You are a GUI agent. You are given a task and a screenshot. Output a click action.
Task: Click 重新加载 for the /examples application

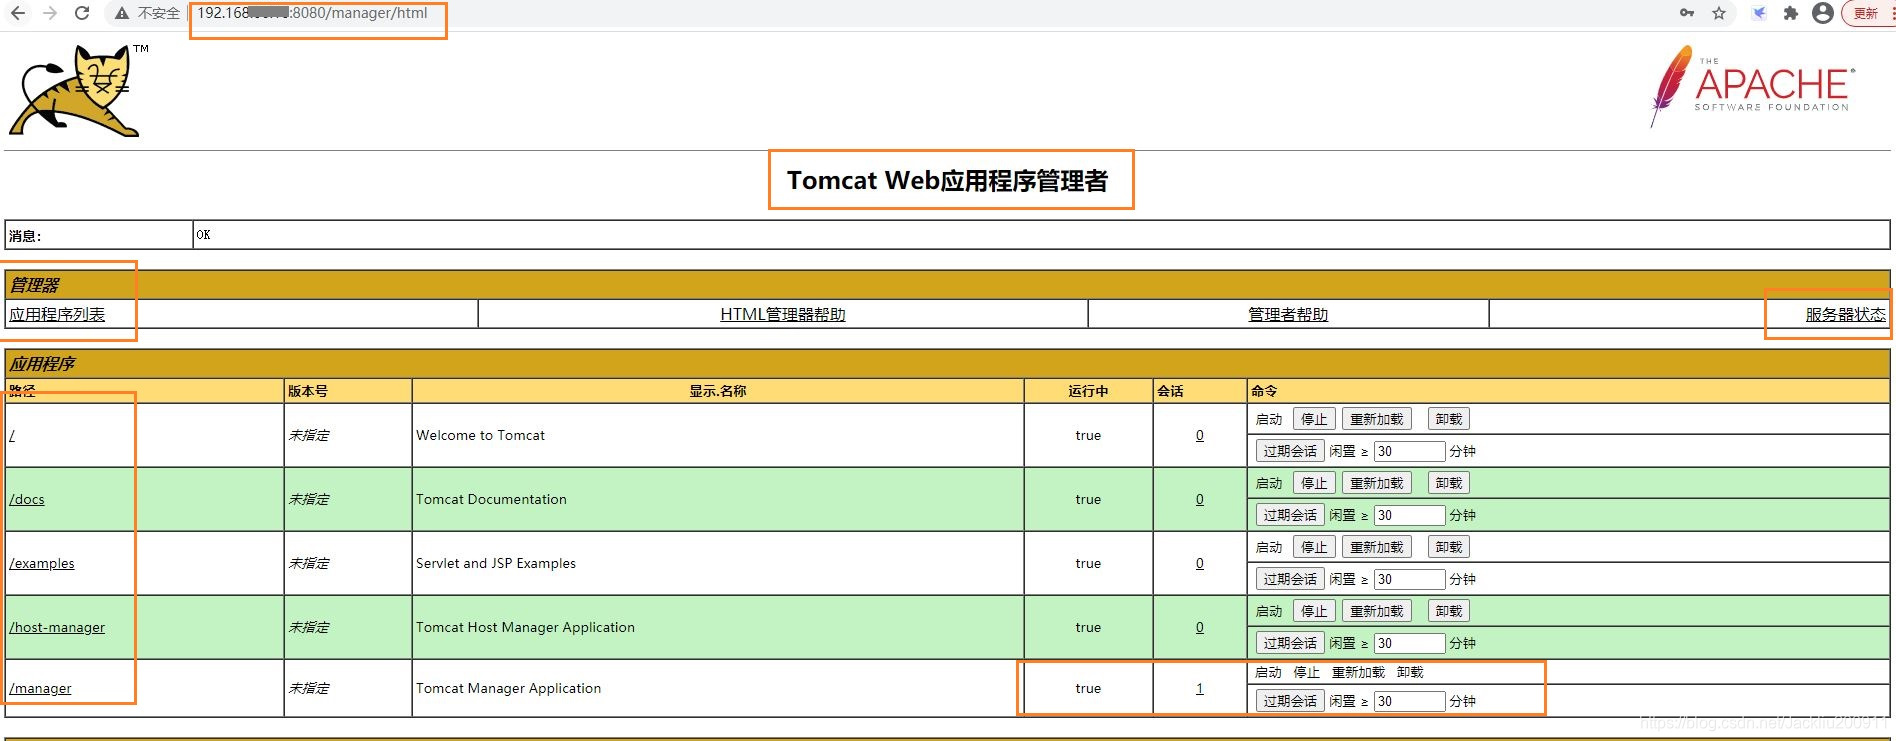[x=1377, y=547]
